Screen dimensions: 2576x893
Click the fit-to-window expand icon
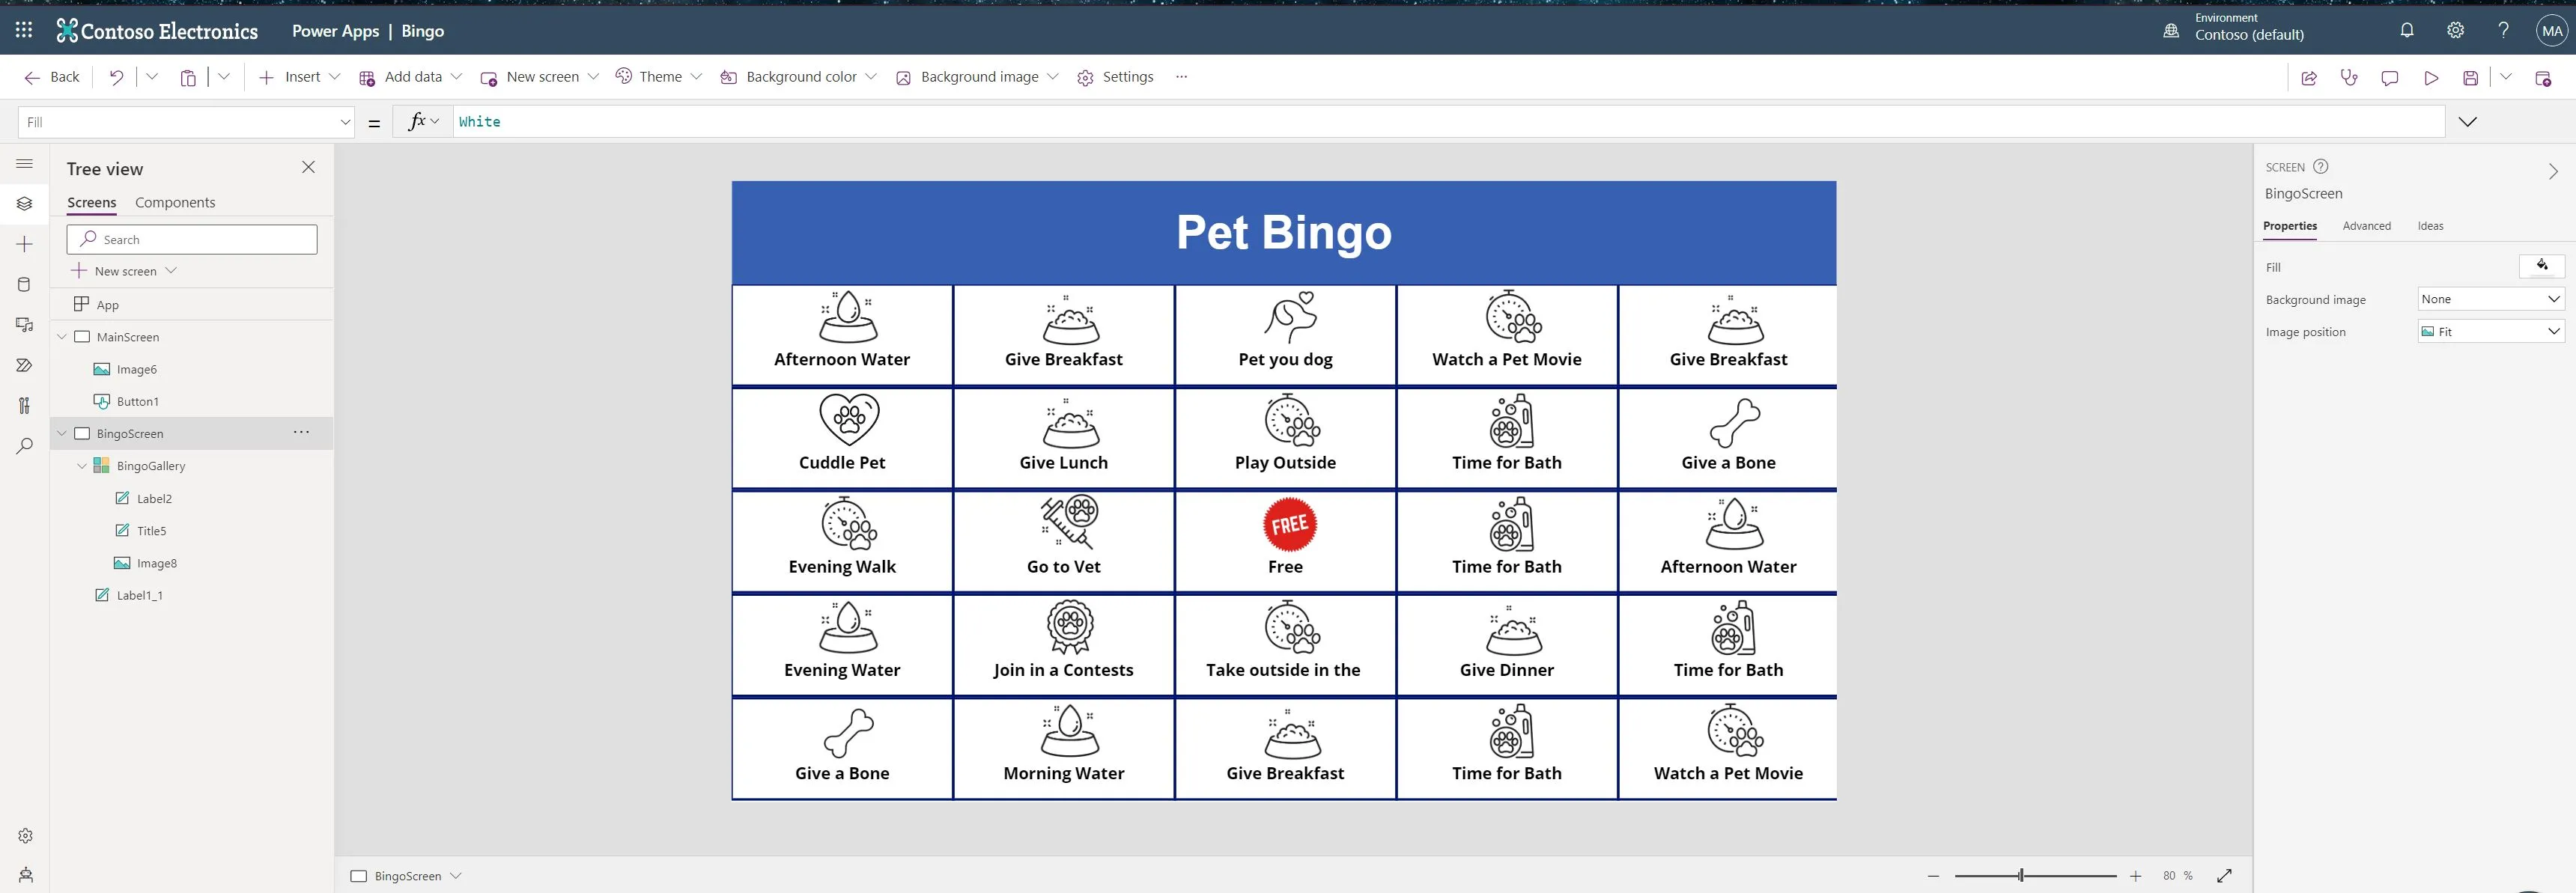coord(2224,875)
